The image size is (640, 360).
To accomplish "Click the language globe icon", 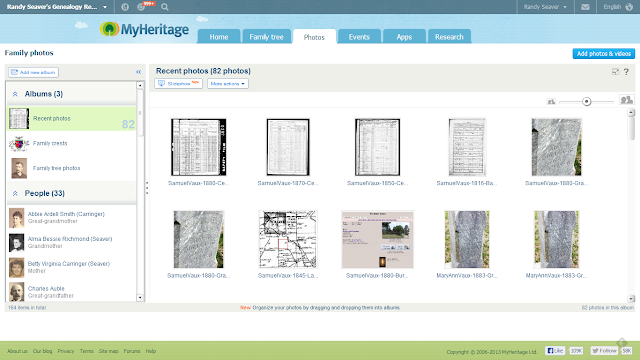I will click(x=629, y=7).
